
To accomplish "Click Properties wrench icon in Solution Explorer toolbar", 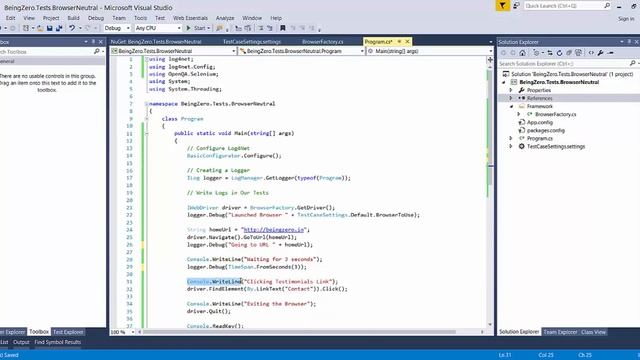I will click(601, 53).
